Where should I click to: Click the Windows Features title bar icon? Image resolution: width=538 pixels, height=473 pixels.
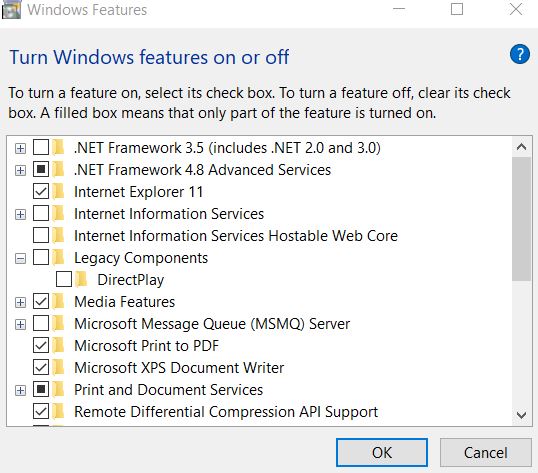pyautogui.click(x=11, y=9)
